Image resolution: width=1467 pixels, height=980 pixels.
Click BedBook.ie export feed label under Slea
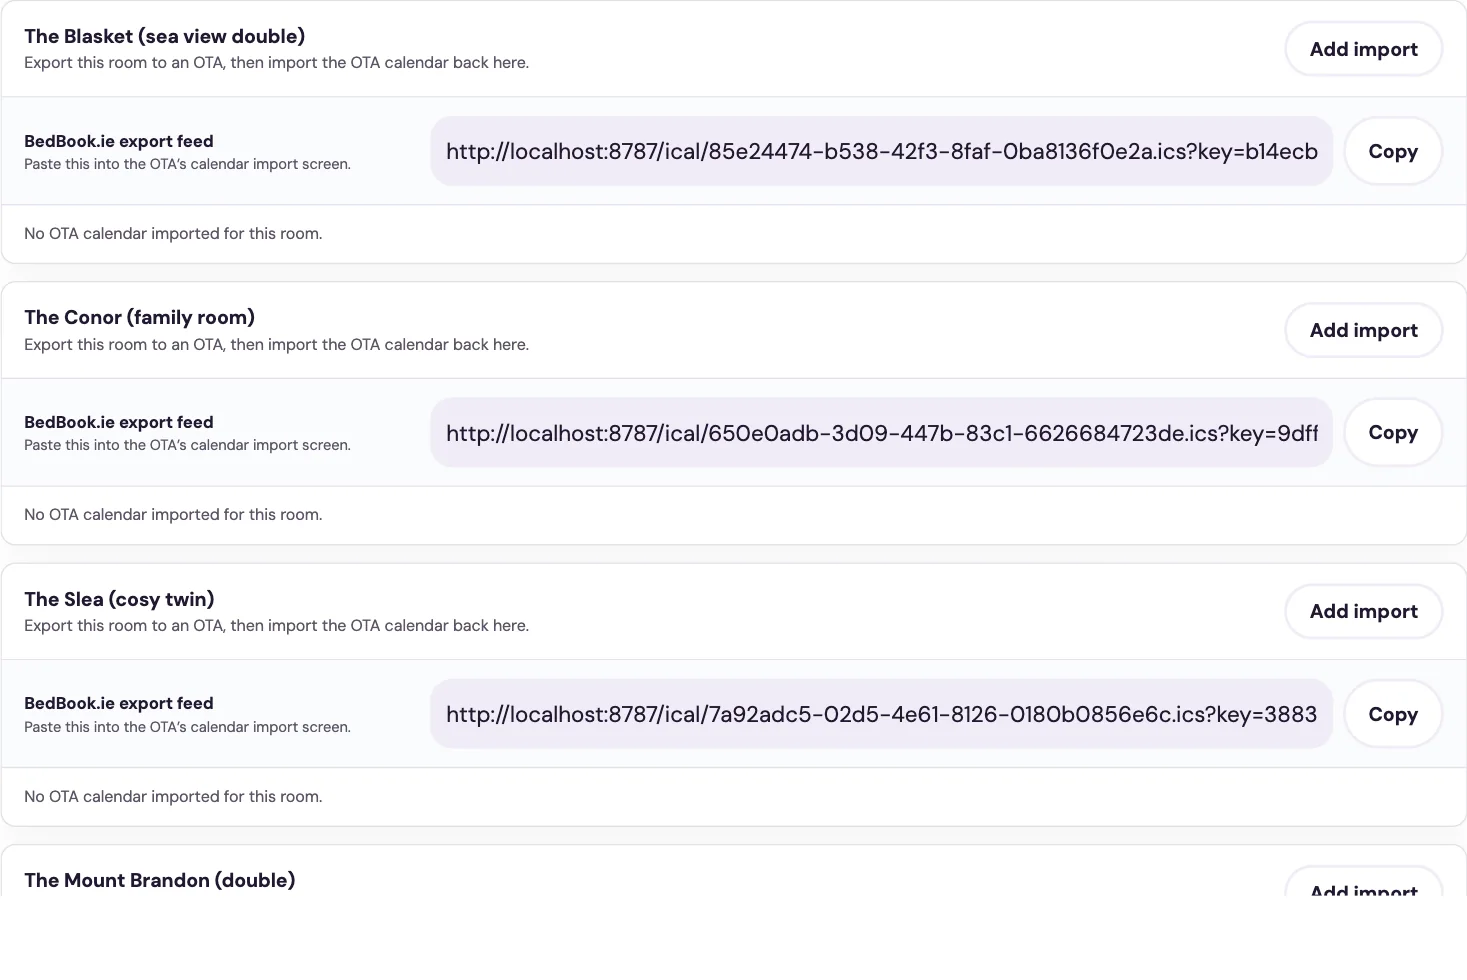119,703
